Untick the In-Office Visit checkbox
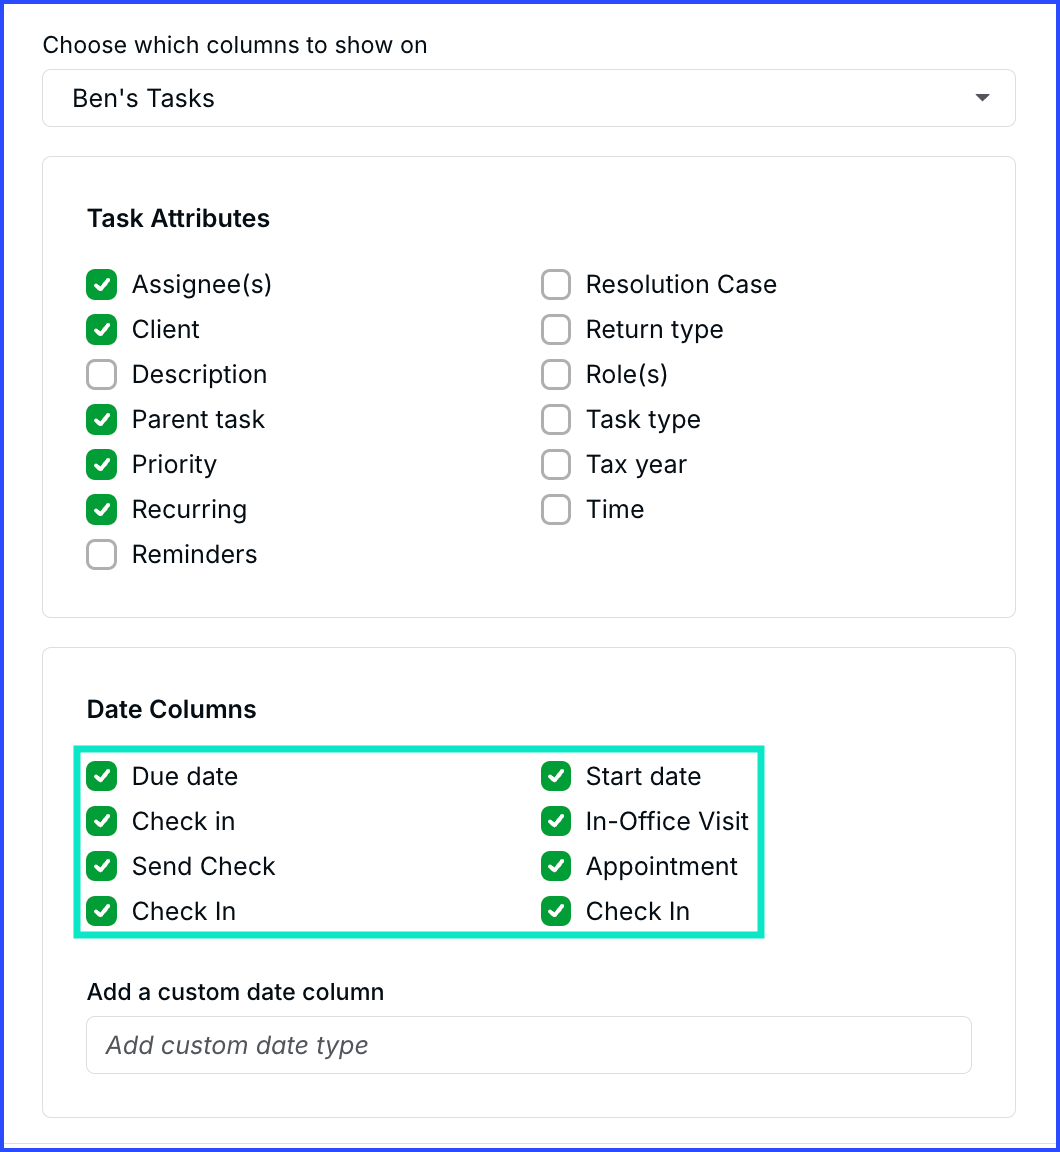 click(x=556, y=821)
